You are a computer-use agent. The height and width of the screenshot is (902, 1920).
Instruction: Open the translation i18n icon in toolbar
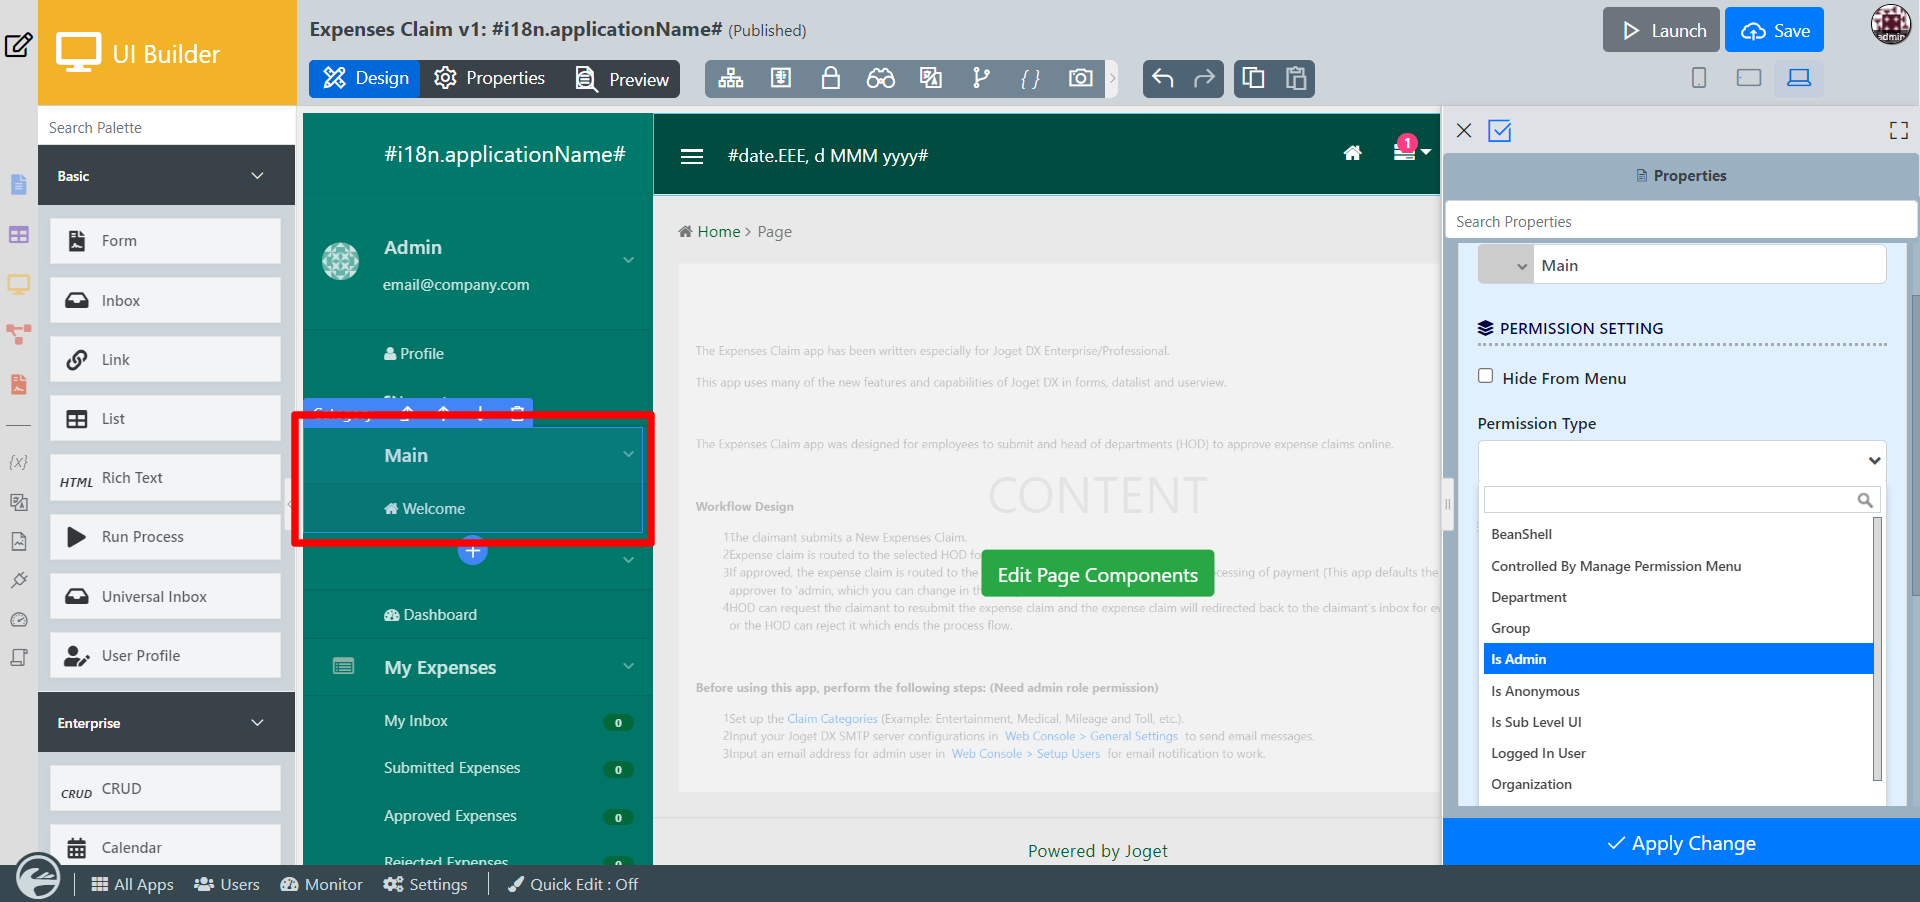(x=931, y=78)
